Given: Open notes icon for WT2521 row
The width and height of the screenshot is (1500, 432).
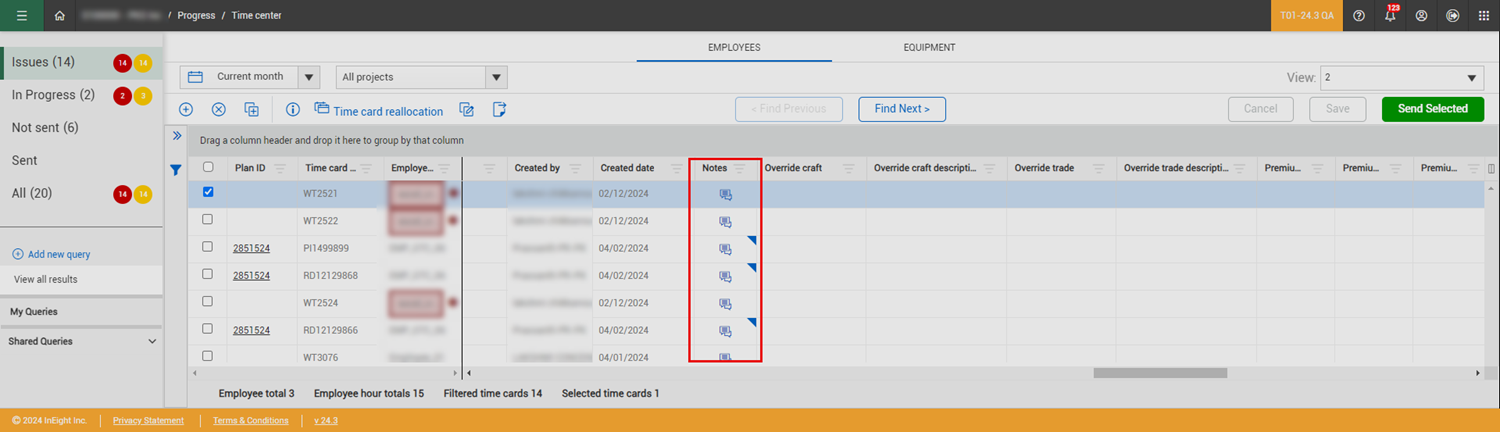Looking at the screenshot, I should point(726,196).
